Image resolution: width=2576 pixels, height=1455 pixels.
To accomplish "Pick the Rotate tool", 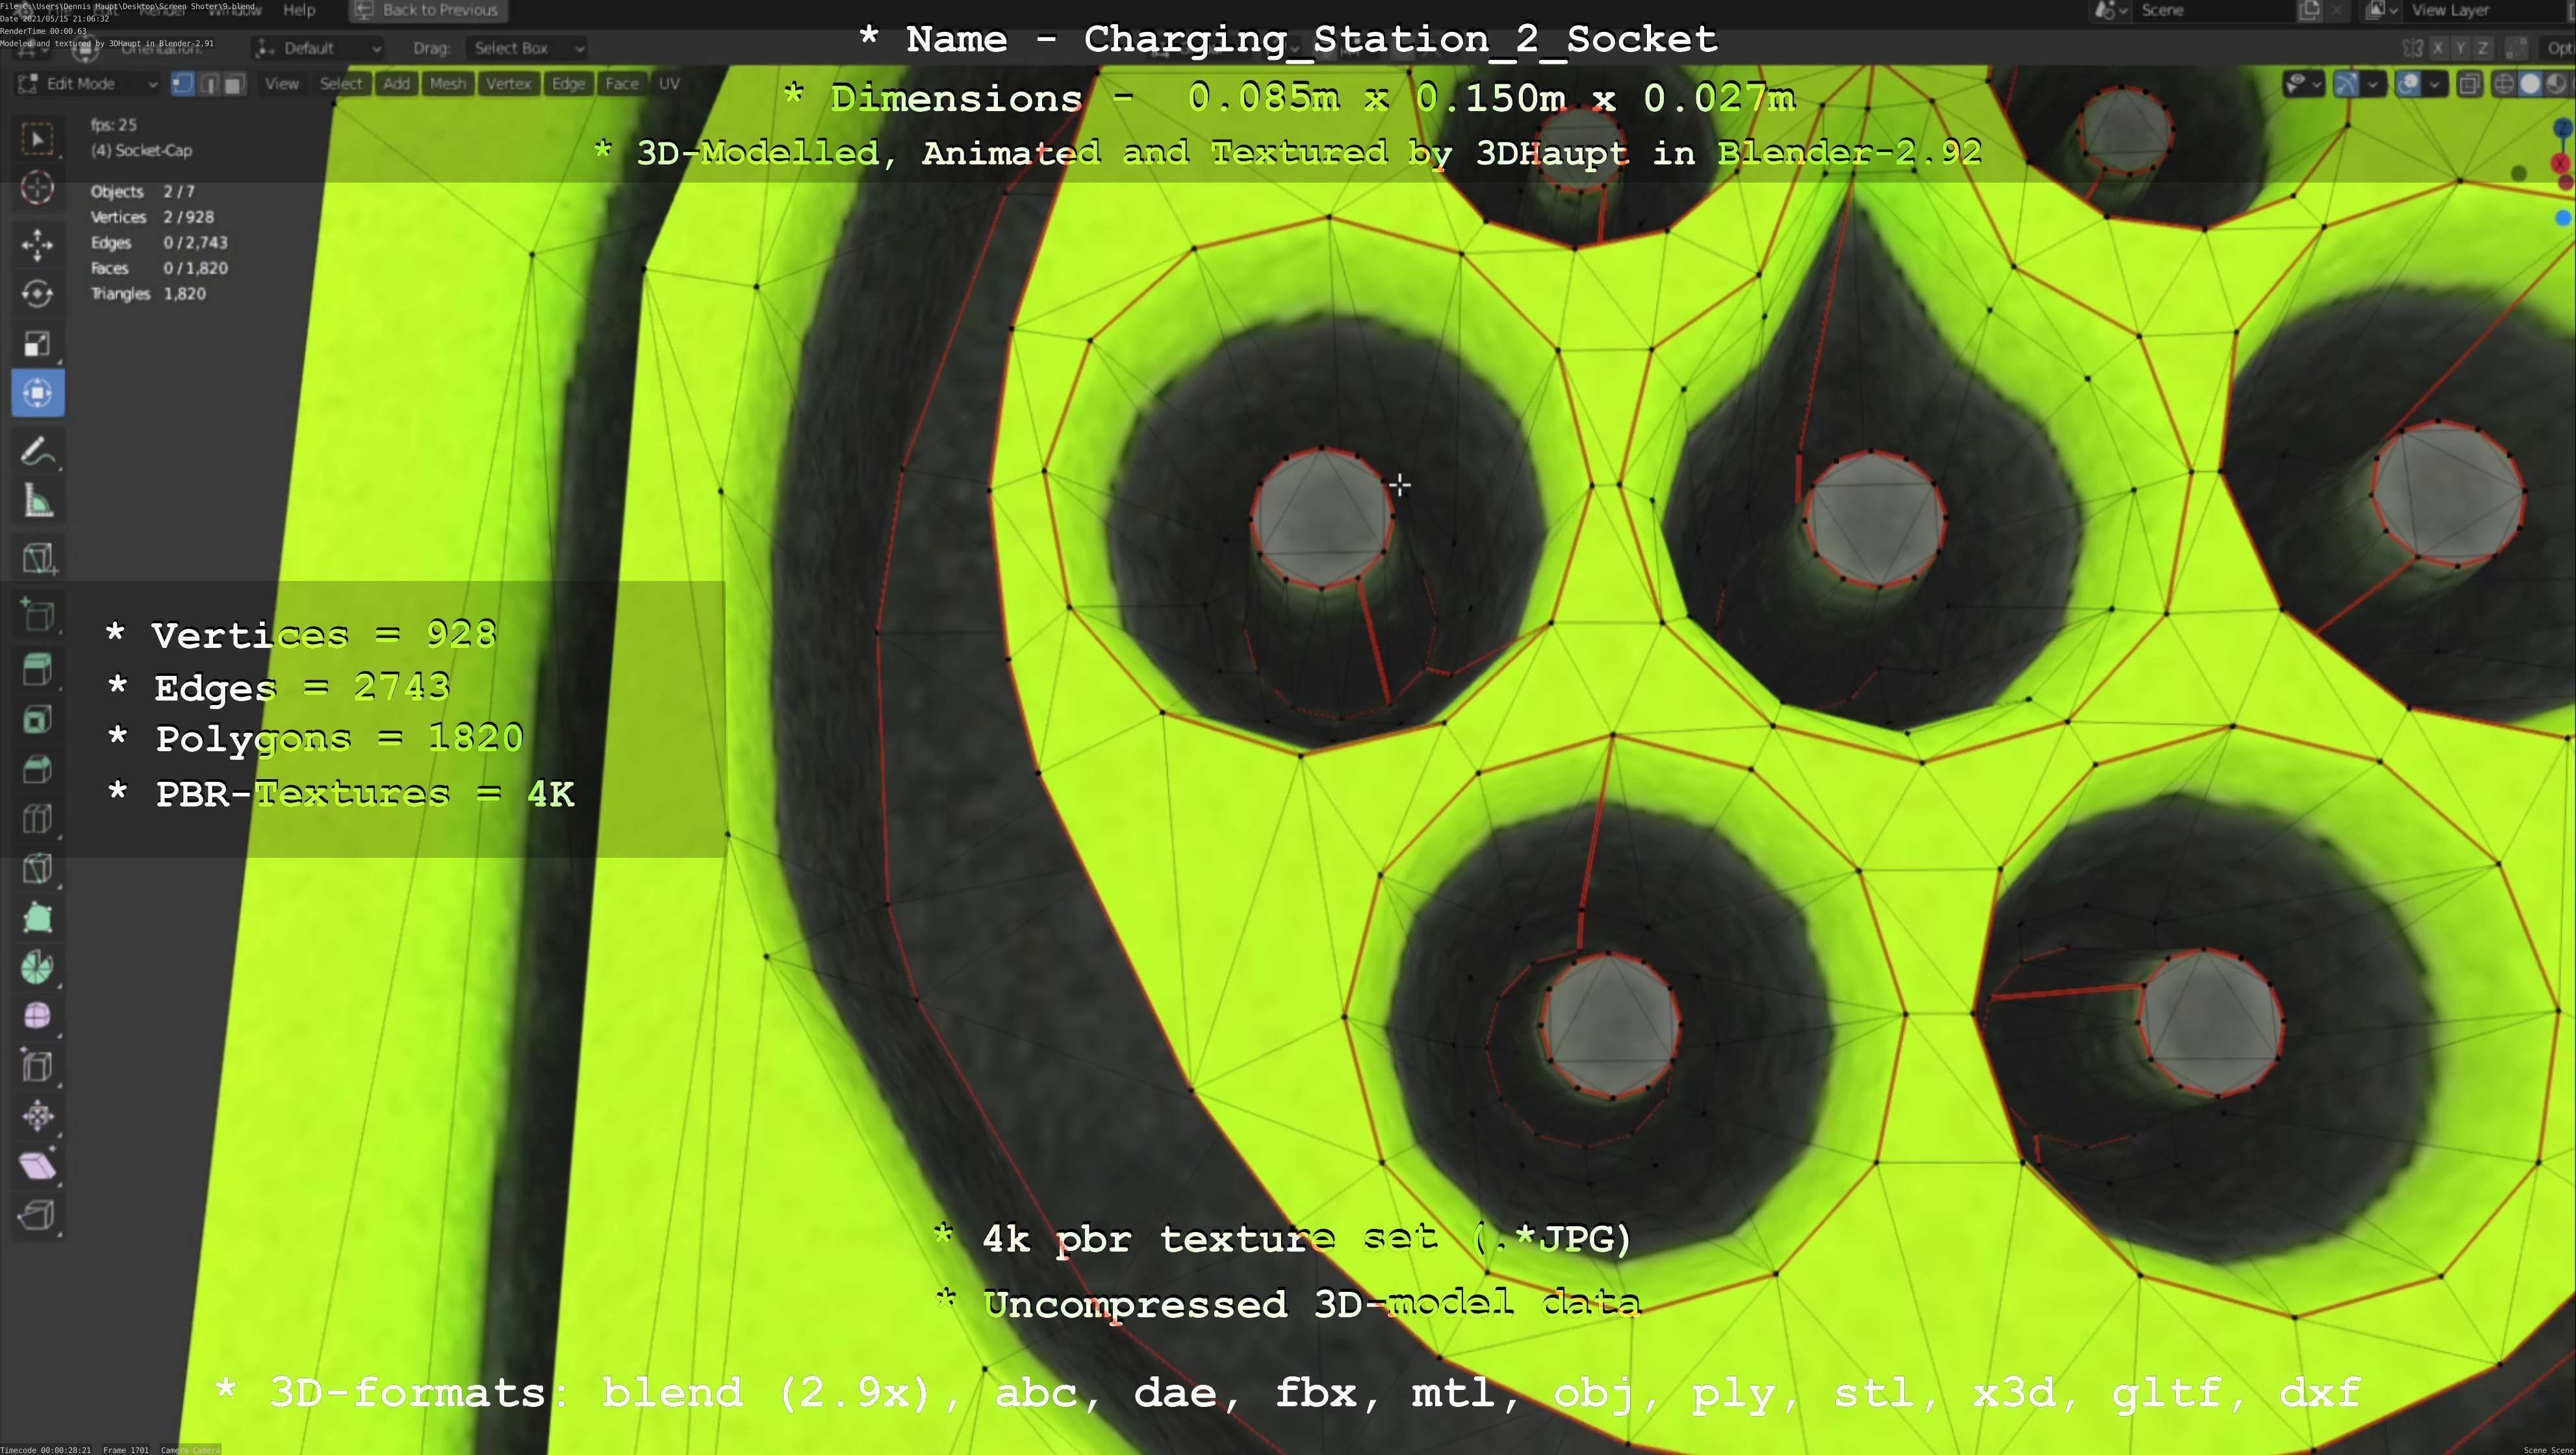I will point(37,294).
